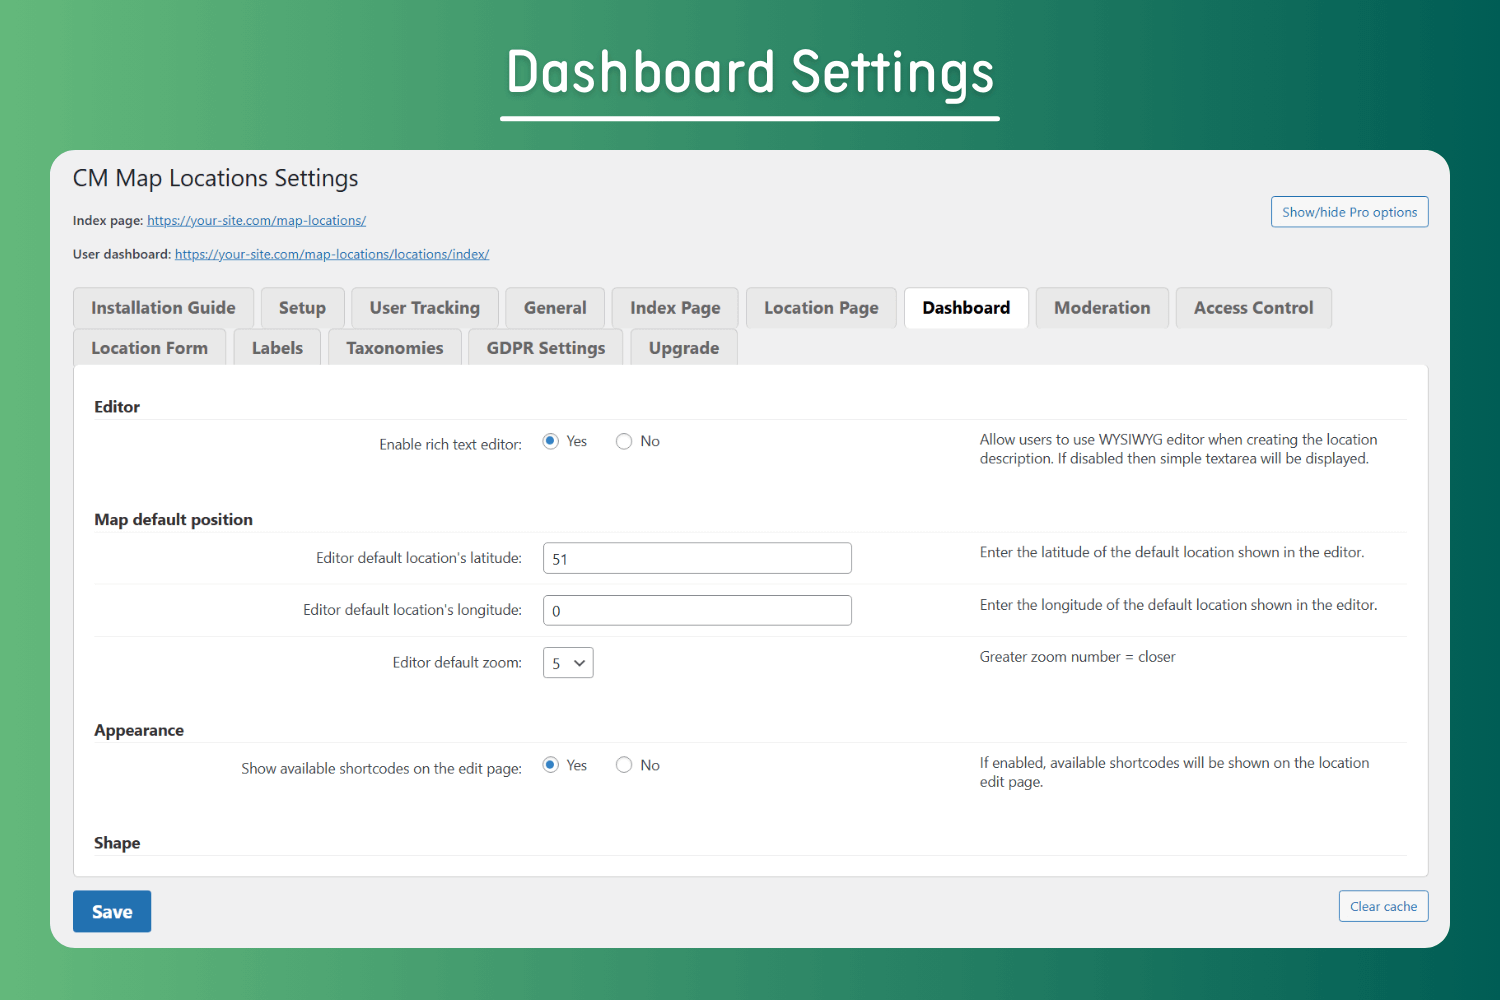The height and width of the screenshot is (1000, 1500).
Task: Click the 'Appearance' section heading
Action: (x=139, y=730)
